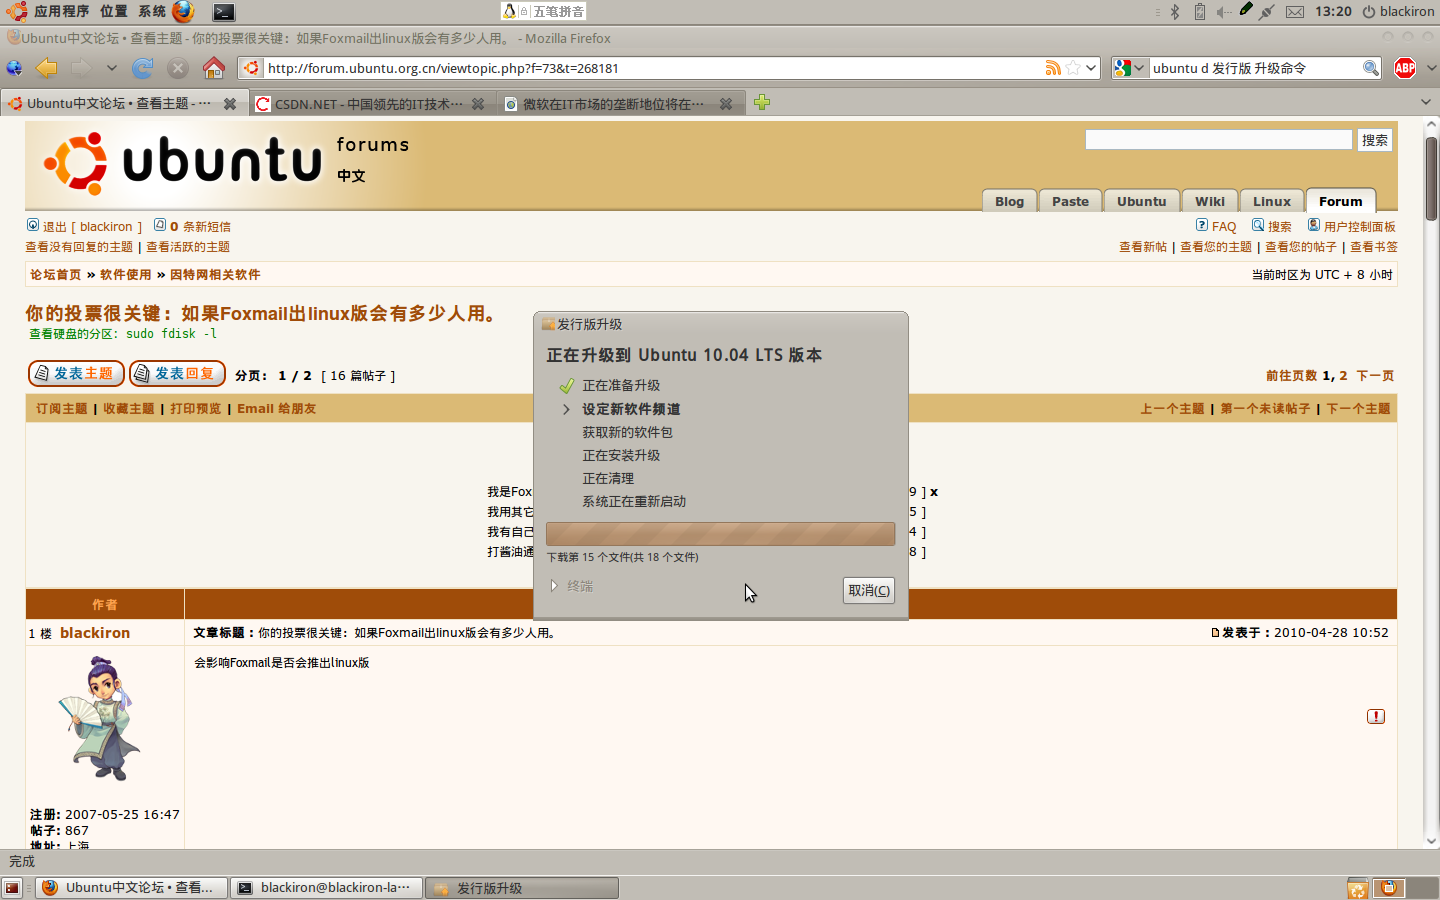Open the Blog tab on forum header

coord(1009,201)
